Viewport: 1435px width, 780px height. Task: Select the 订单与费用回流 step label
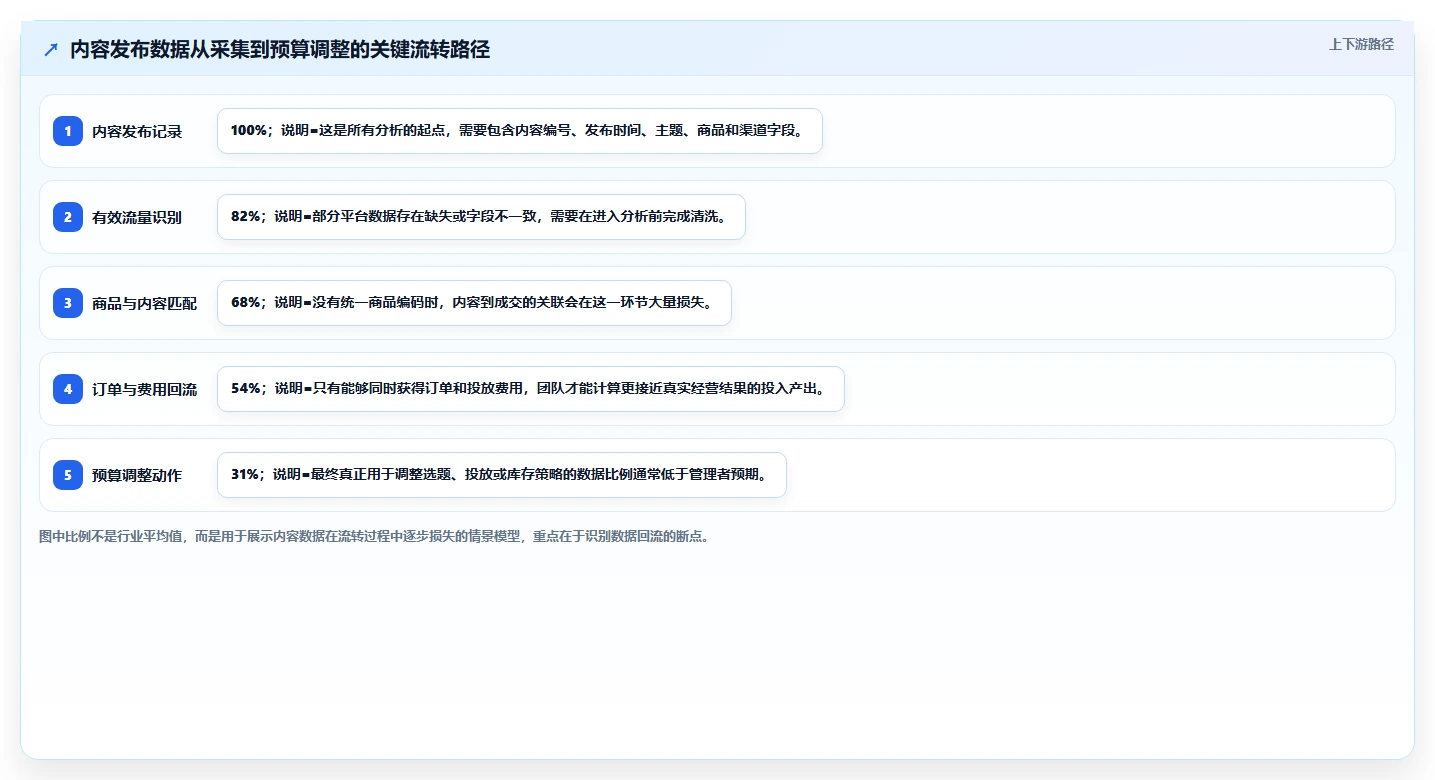(x=145, y=389)
